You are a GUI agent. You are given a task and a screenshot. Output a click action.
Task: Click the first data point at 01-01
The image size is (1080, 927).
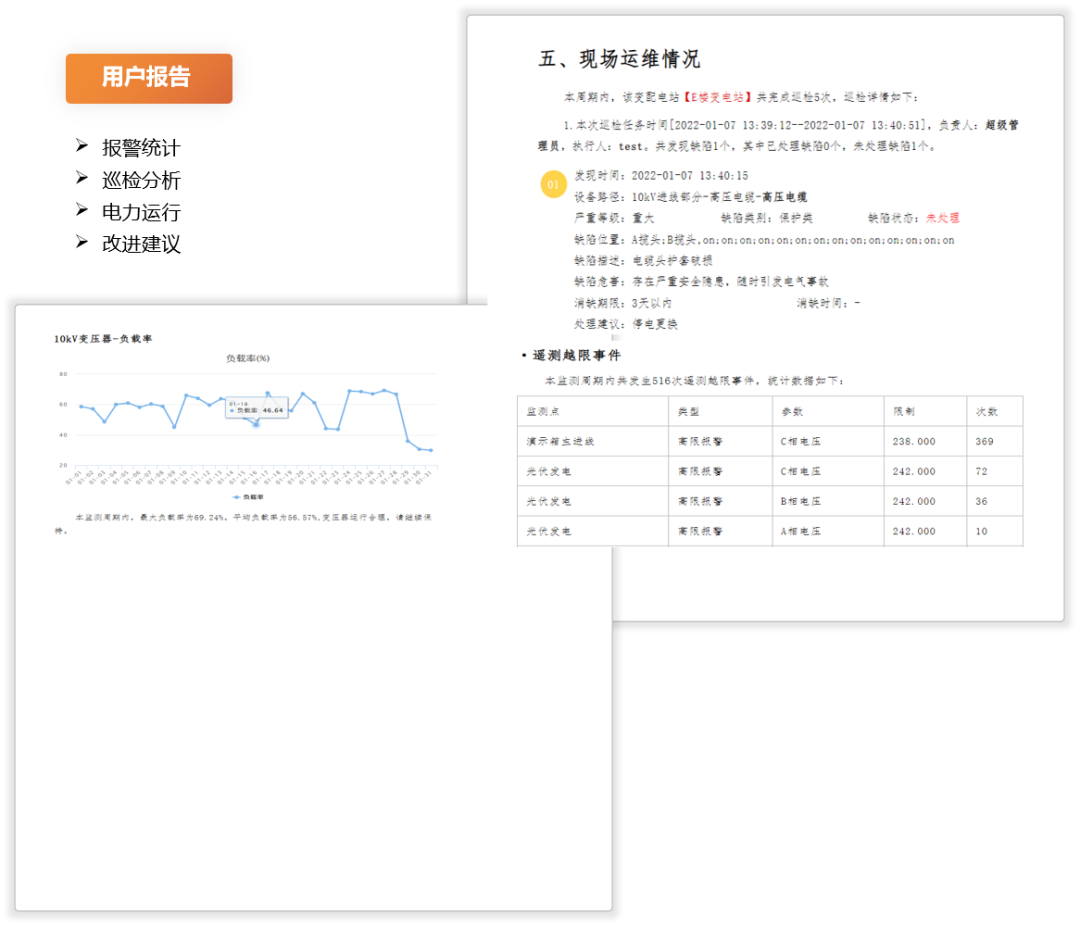pyautogui.click(x=81, y=406)
